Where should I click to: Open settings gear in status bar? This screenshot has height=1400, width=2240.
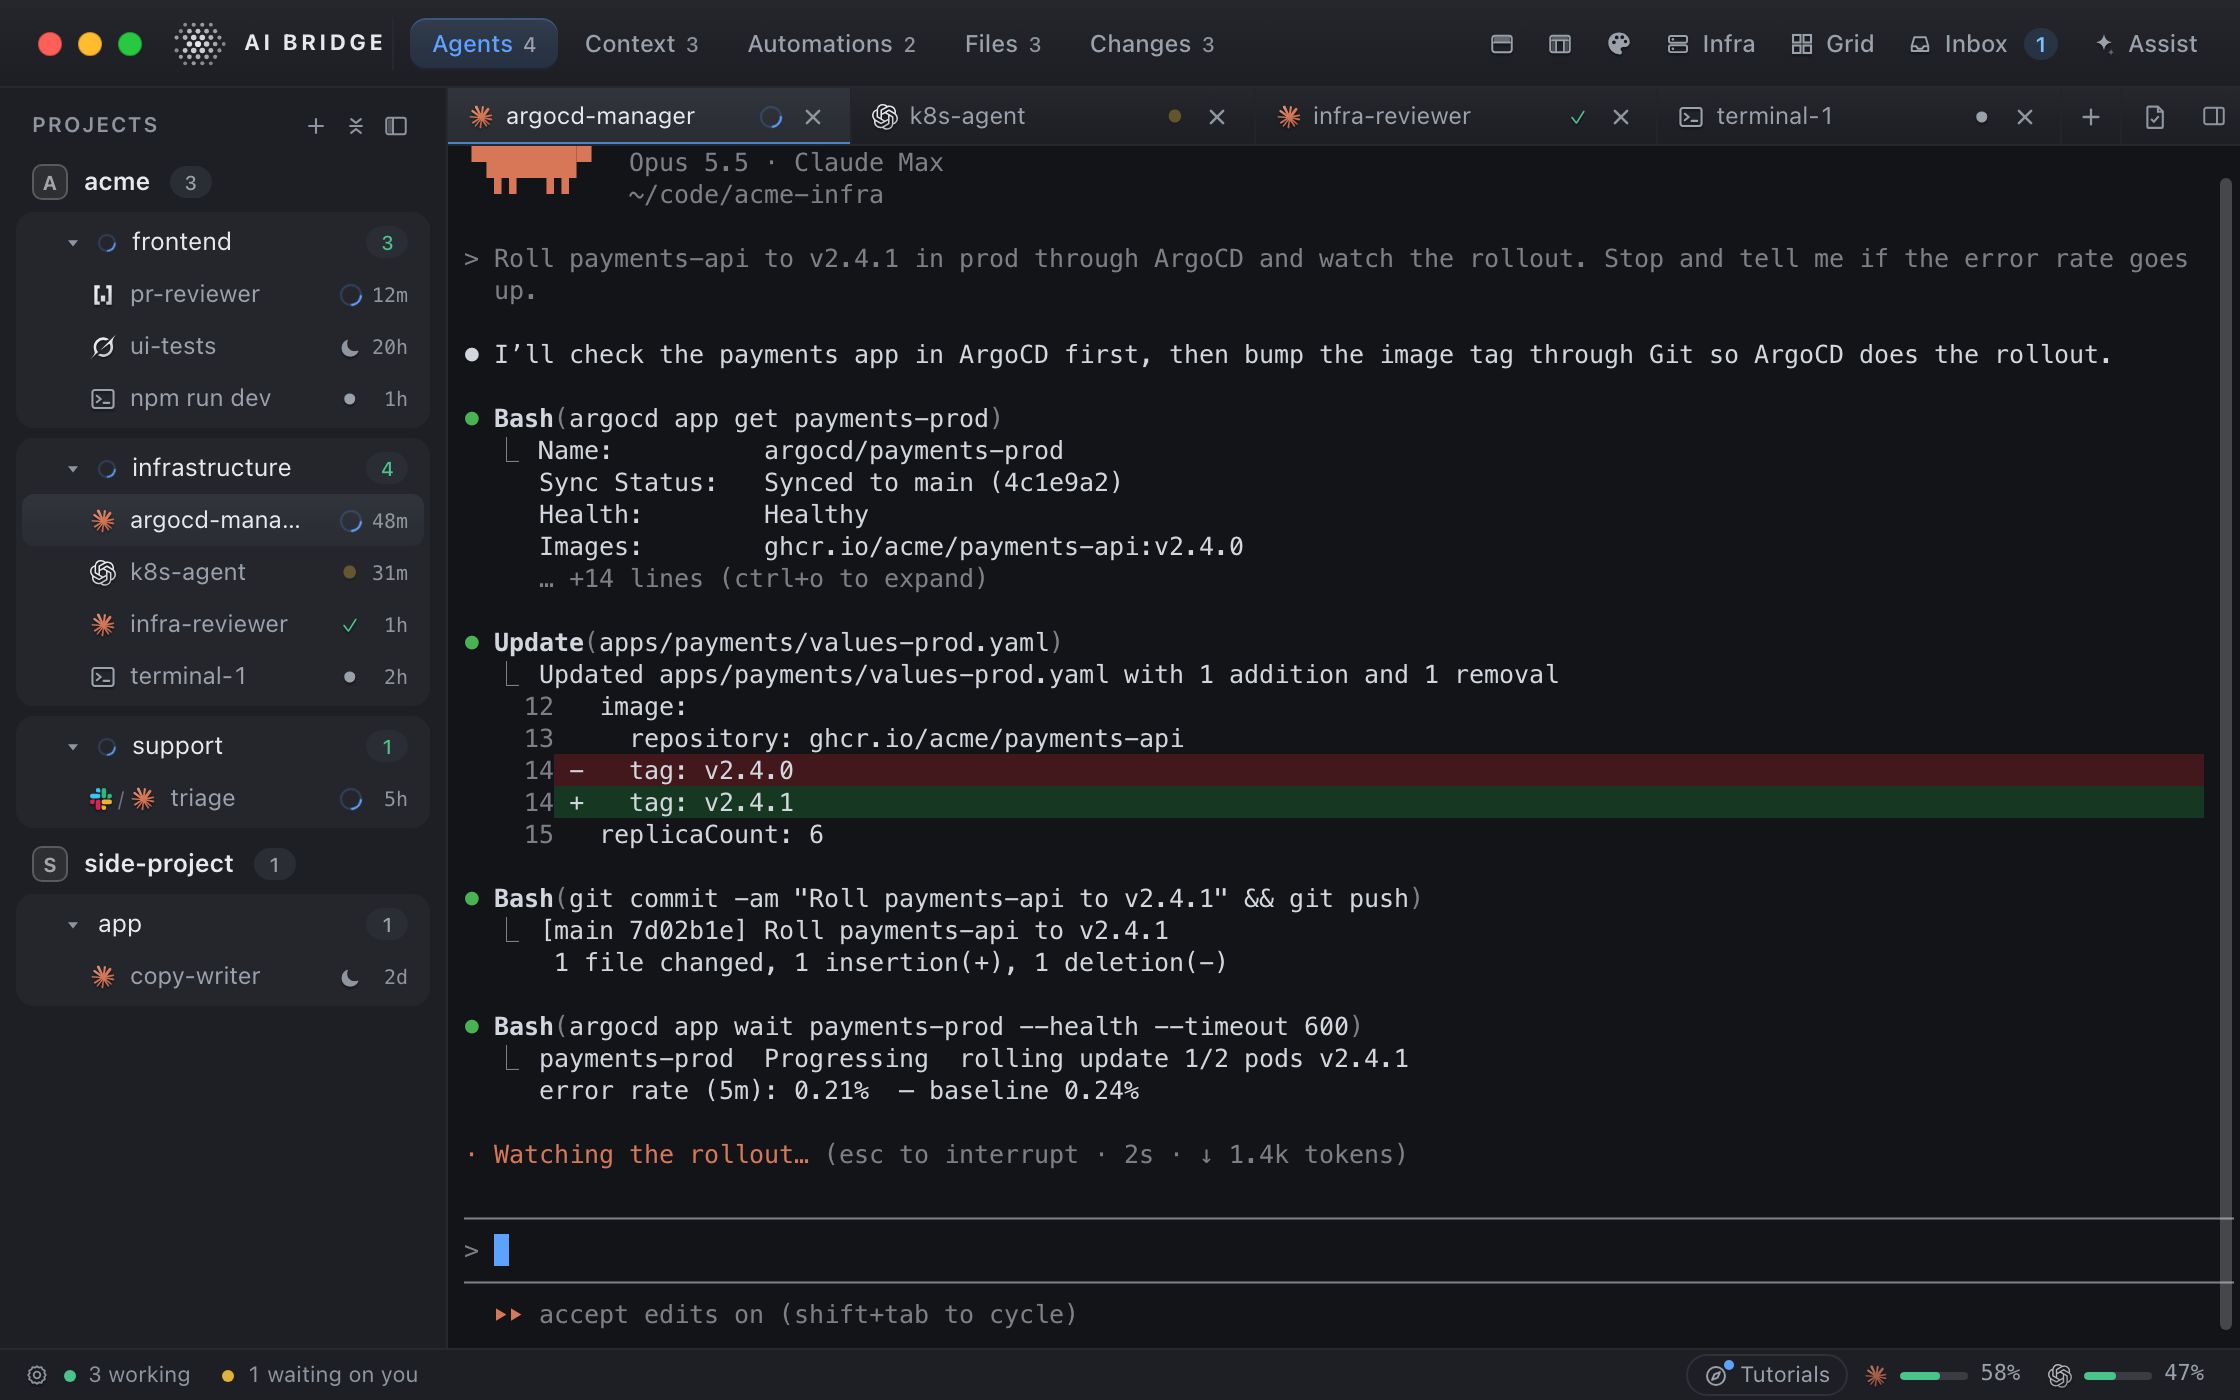pos(37,1375)
